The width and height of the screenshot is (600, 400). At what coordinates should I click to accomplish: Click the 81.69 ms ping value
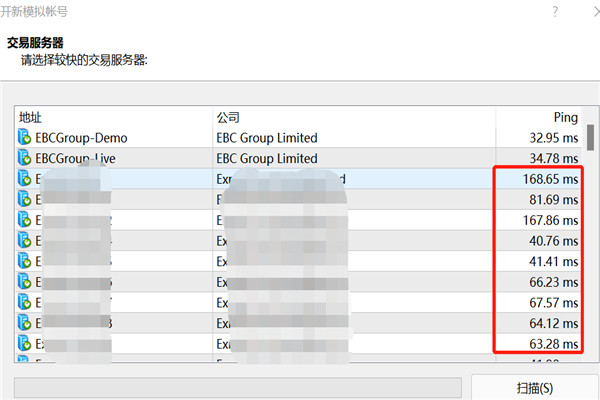coord(554,200)
